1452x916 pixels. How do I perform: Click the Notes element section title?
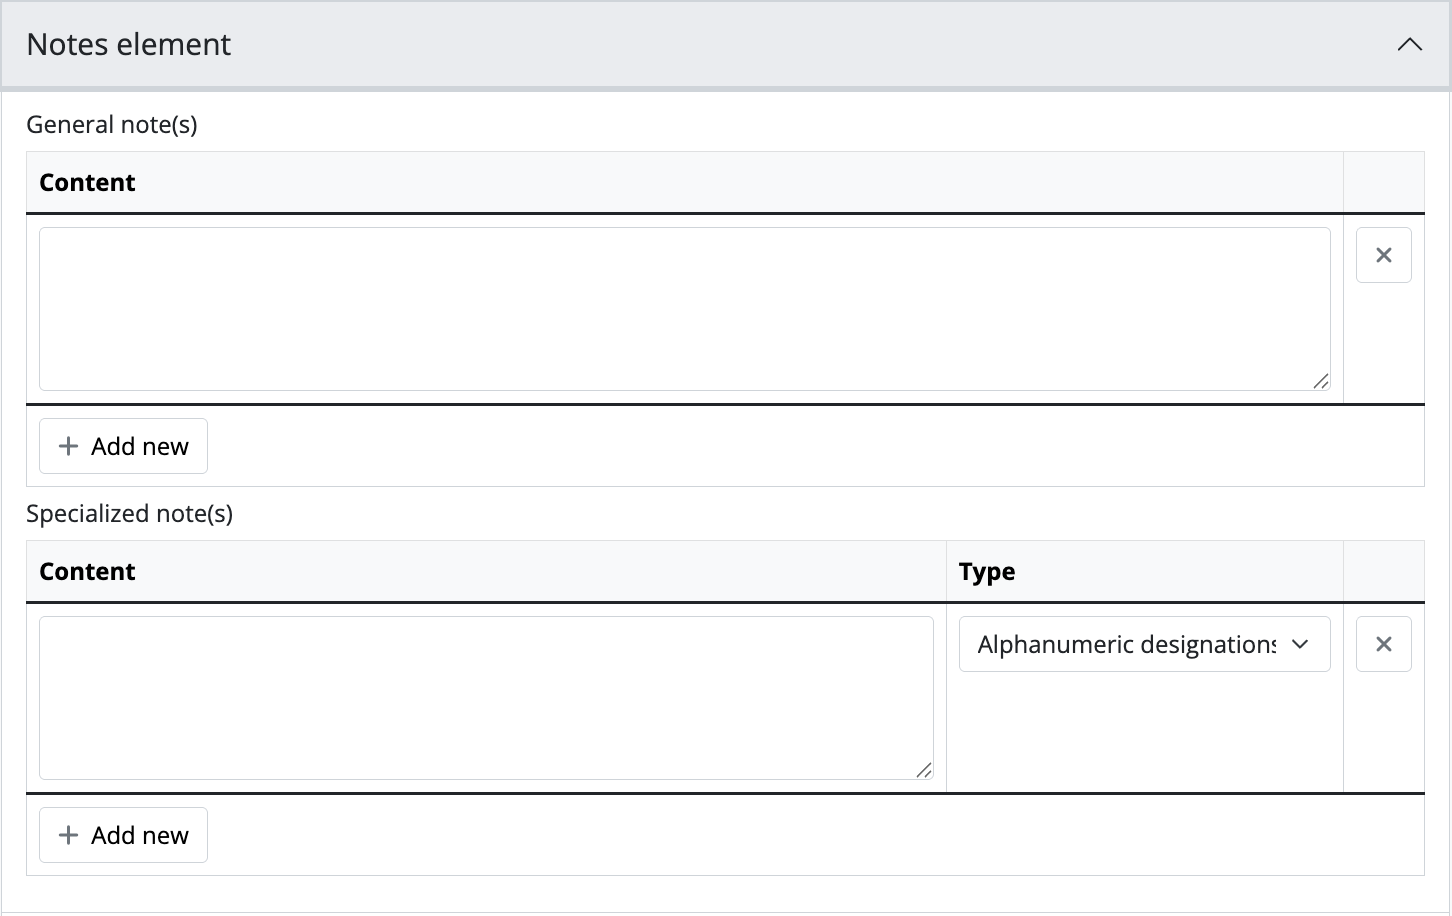pos(129,45)
